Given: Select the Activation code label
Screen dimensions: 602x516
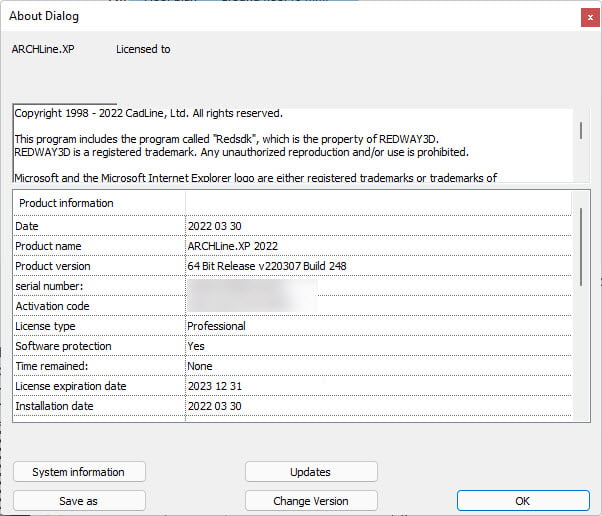Looking at the screenshot, I should coord(53,306).
